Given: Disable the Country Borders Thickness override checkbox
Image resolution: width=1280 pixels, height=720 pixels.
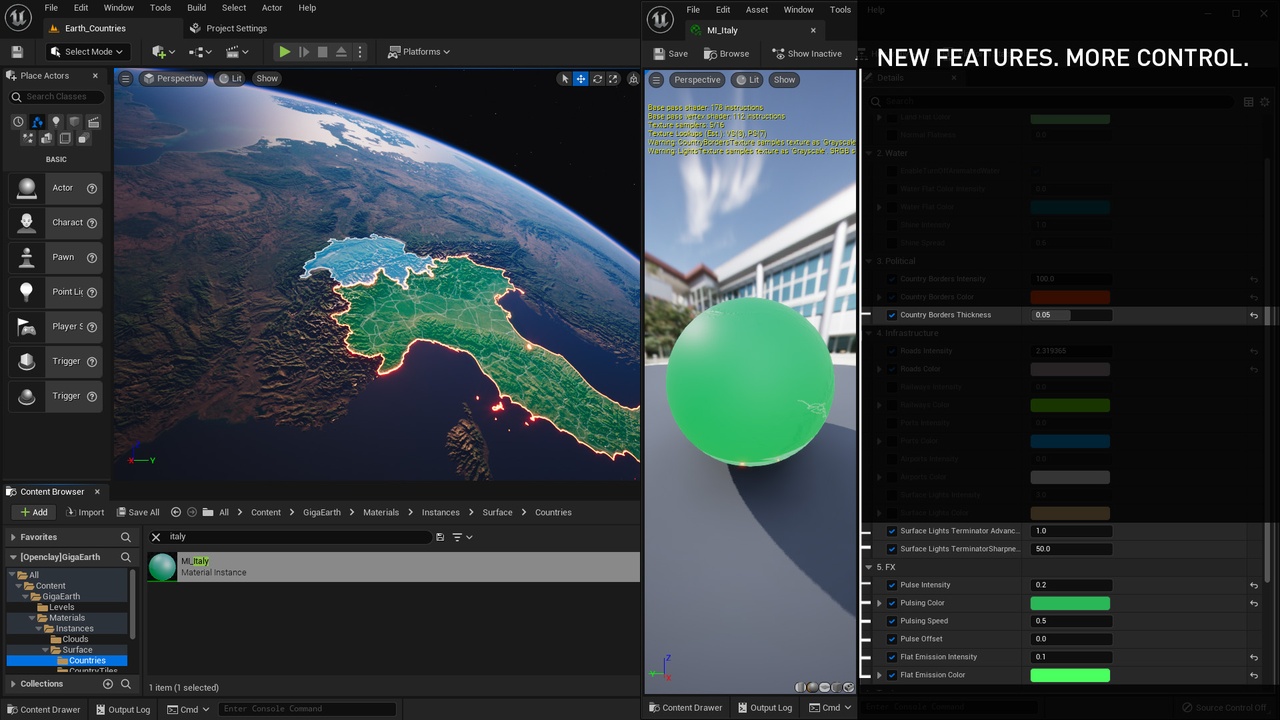Looking at the screenshot, I should 892,315.
